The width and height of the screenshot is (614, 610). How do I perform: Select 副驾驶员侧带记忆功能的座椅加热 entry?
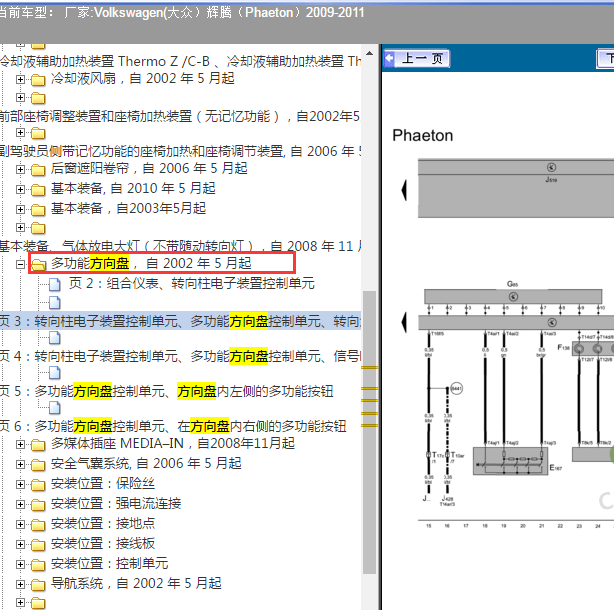(x=181, y=151)
